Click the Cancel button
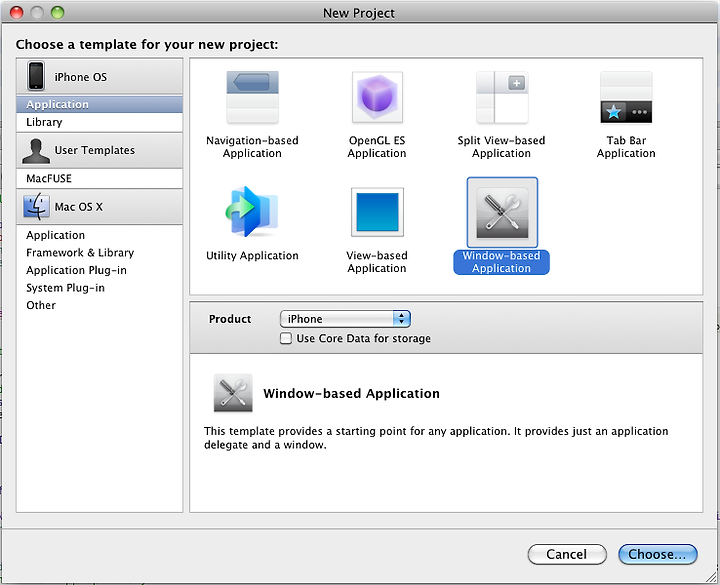Screen dimensions: 720x585 (567, 554)
